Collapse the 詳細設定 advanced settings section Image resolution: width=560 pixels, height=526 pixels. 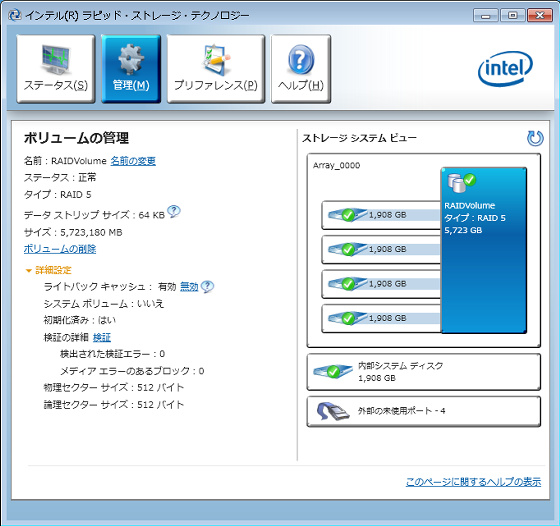(49, 270)
